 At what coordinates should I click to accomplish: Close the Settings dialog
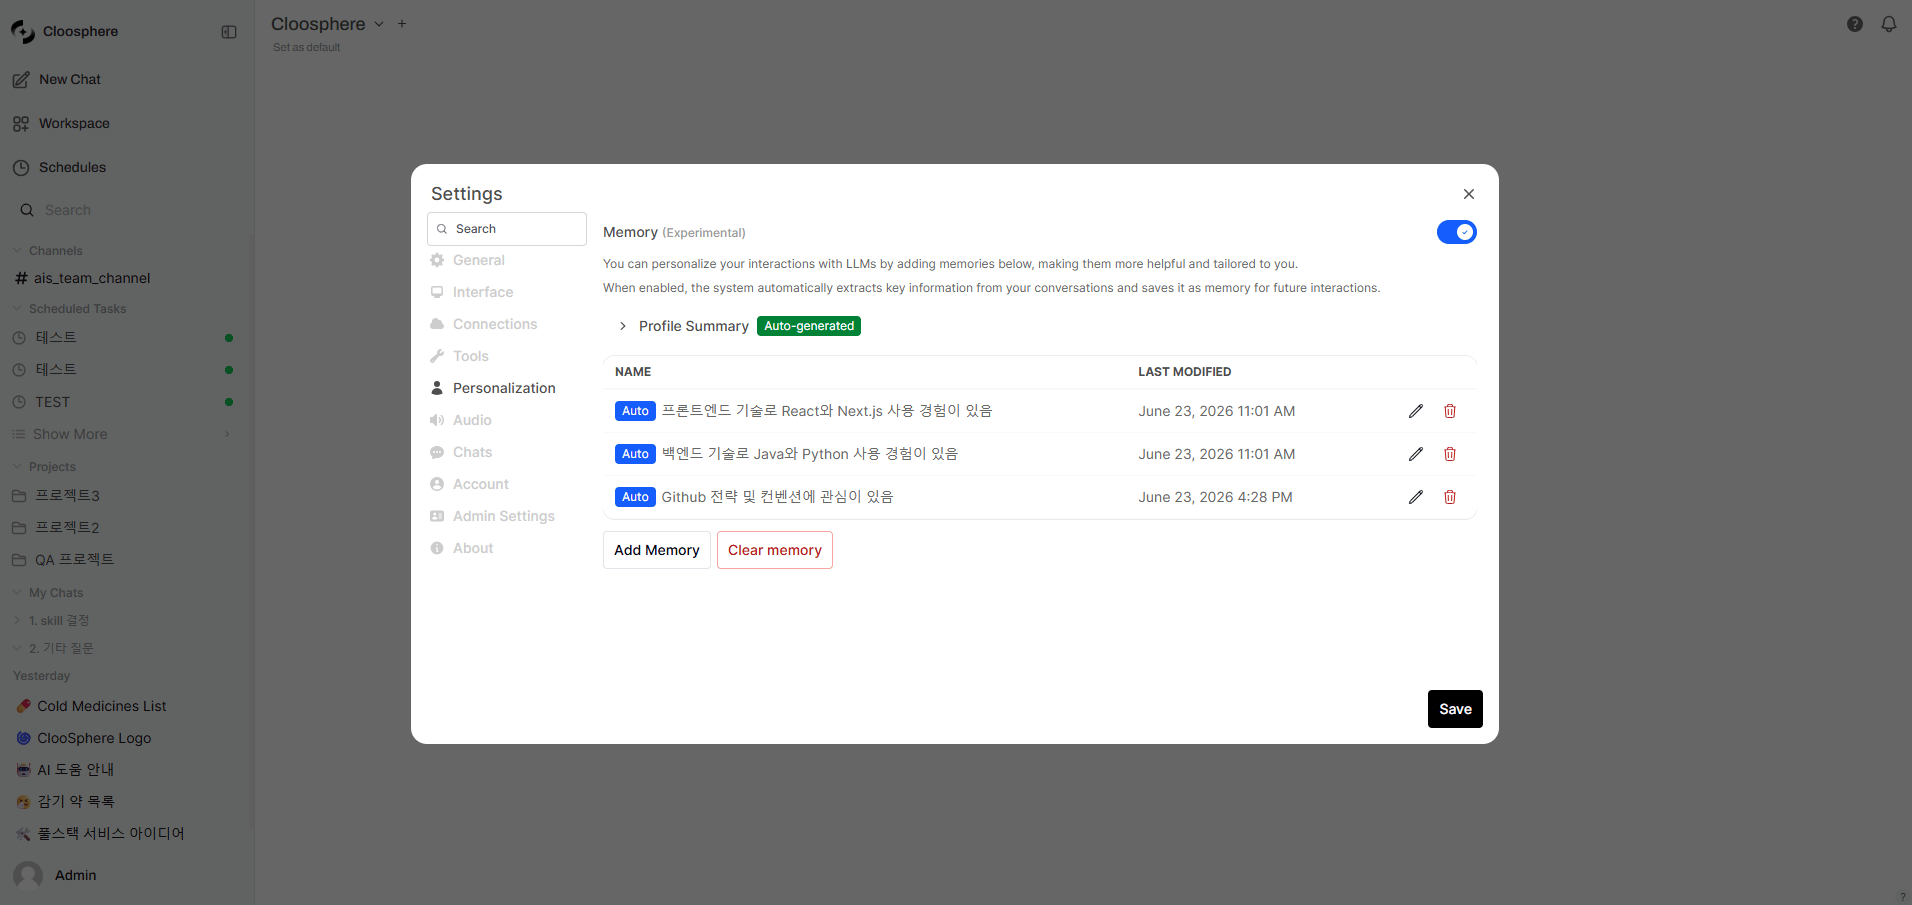click(x=1469, y=194)
